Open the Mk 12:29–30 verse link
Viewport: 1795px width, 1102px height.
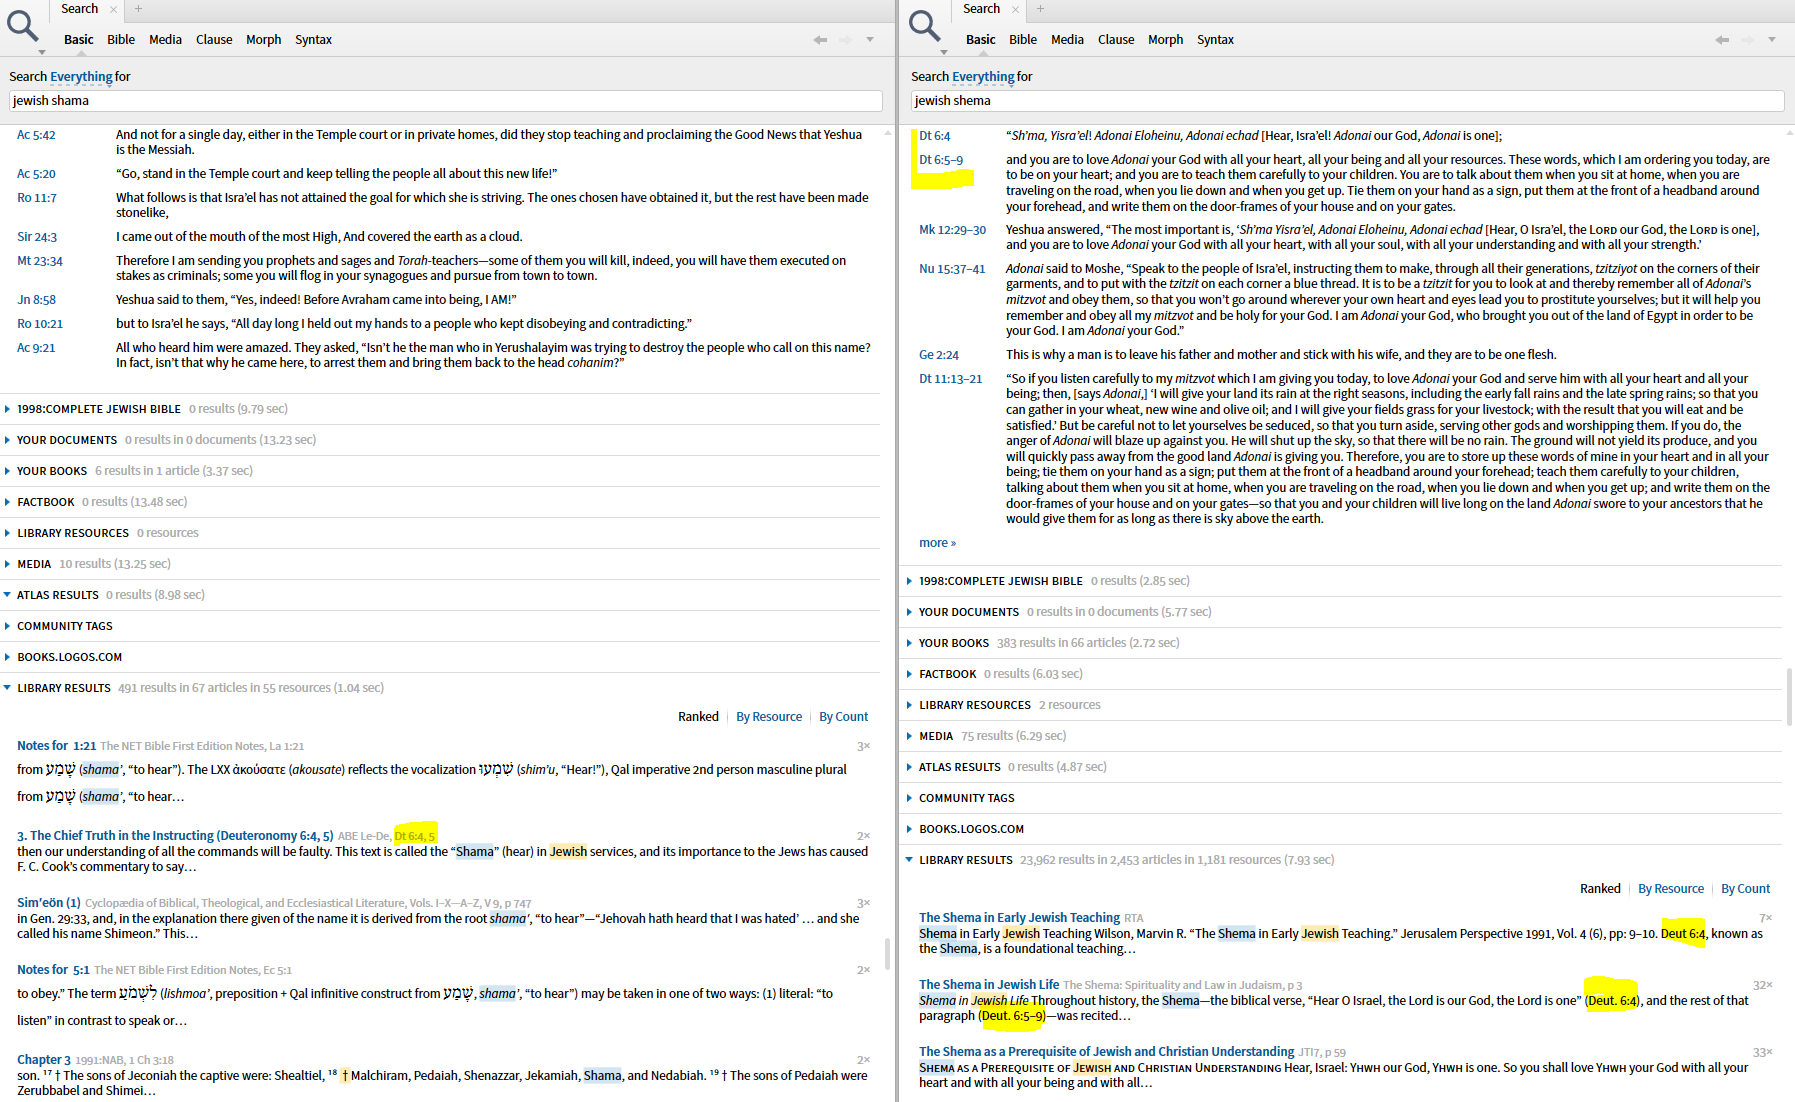(x=952, y=230)
